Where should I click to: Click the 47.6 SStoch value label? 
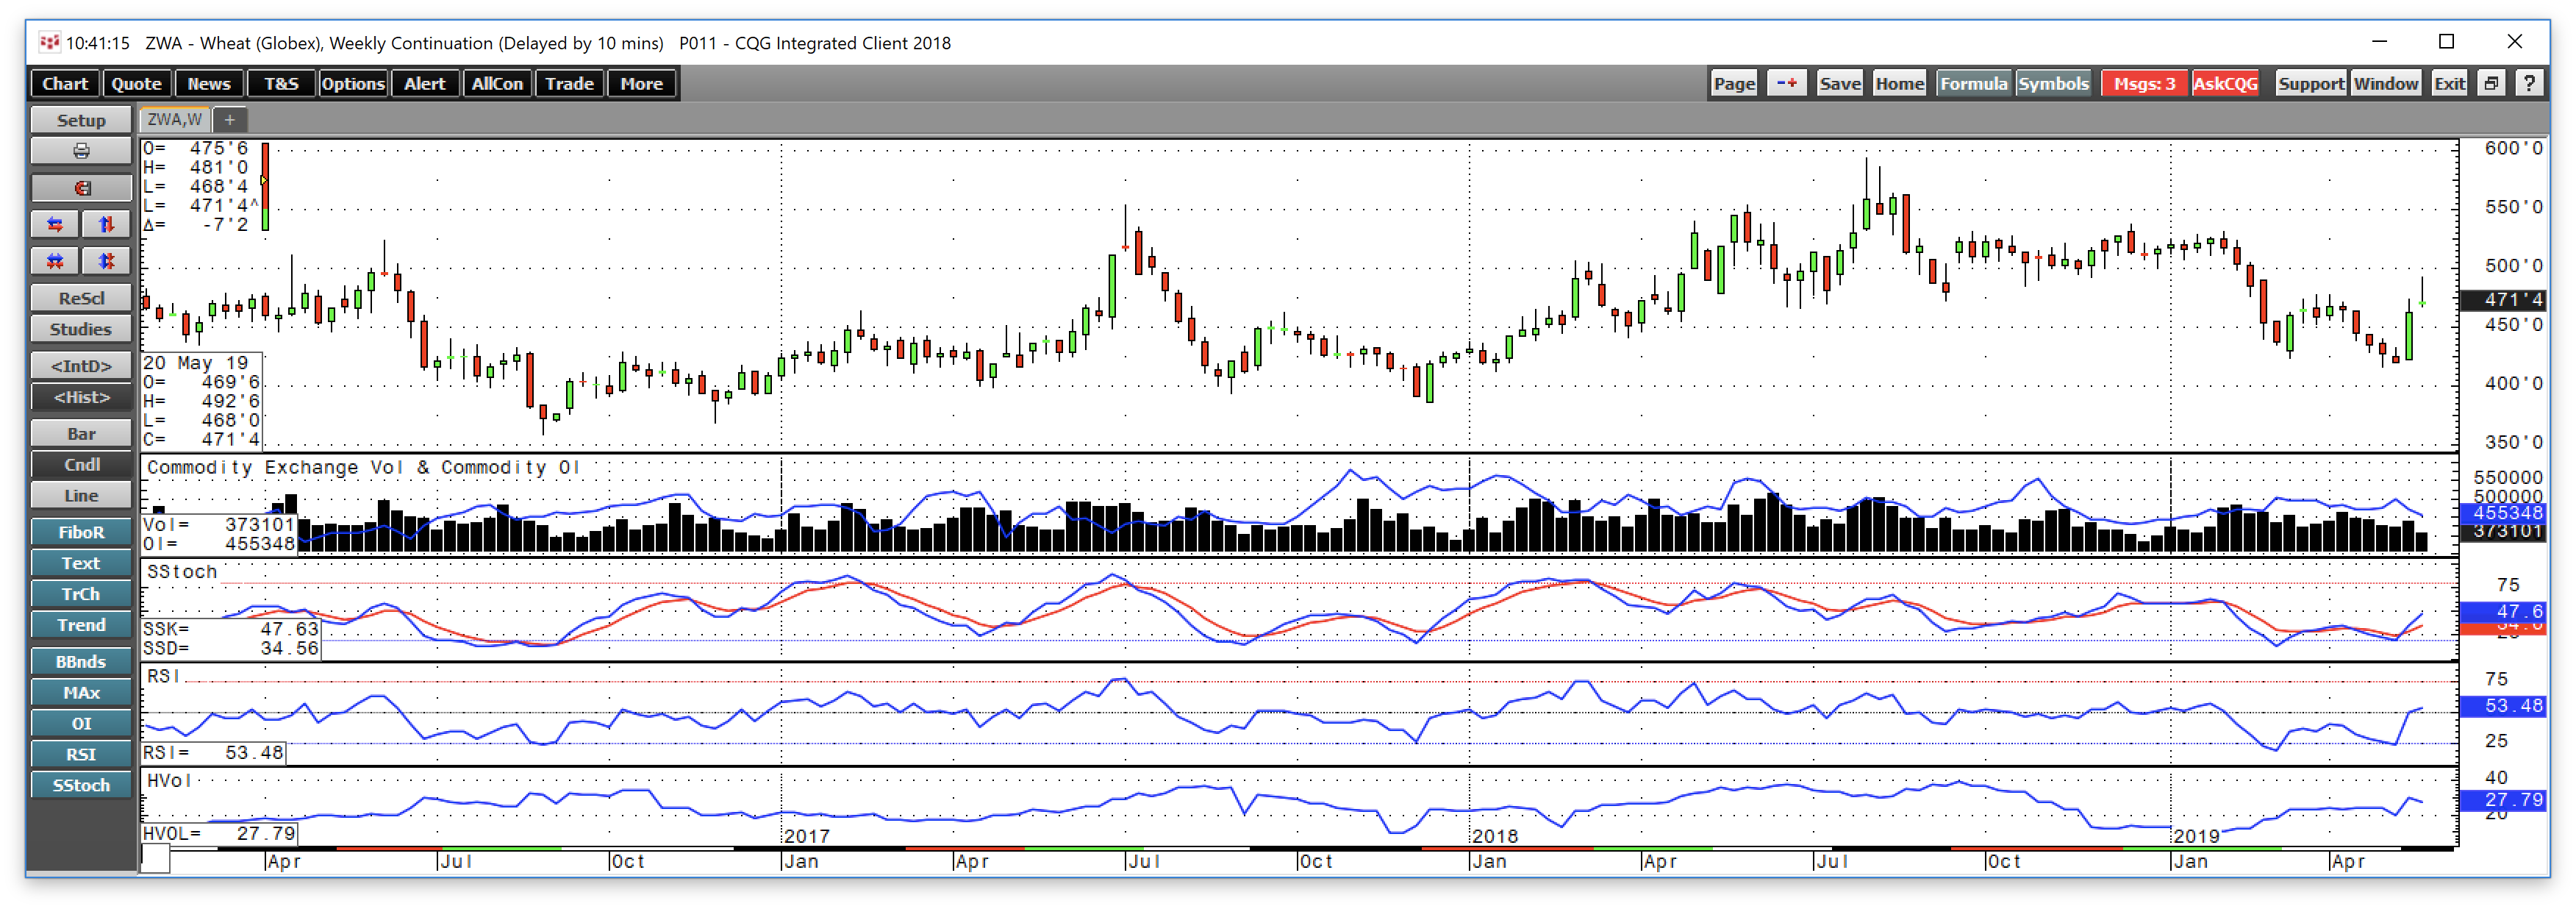tap(2502, 611)
